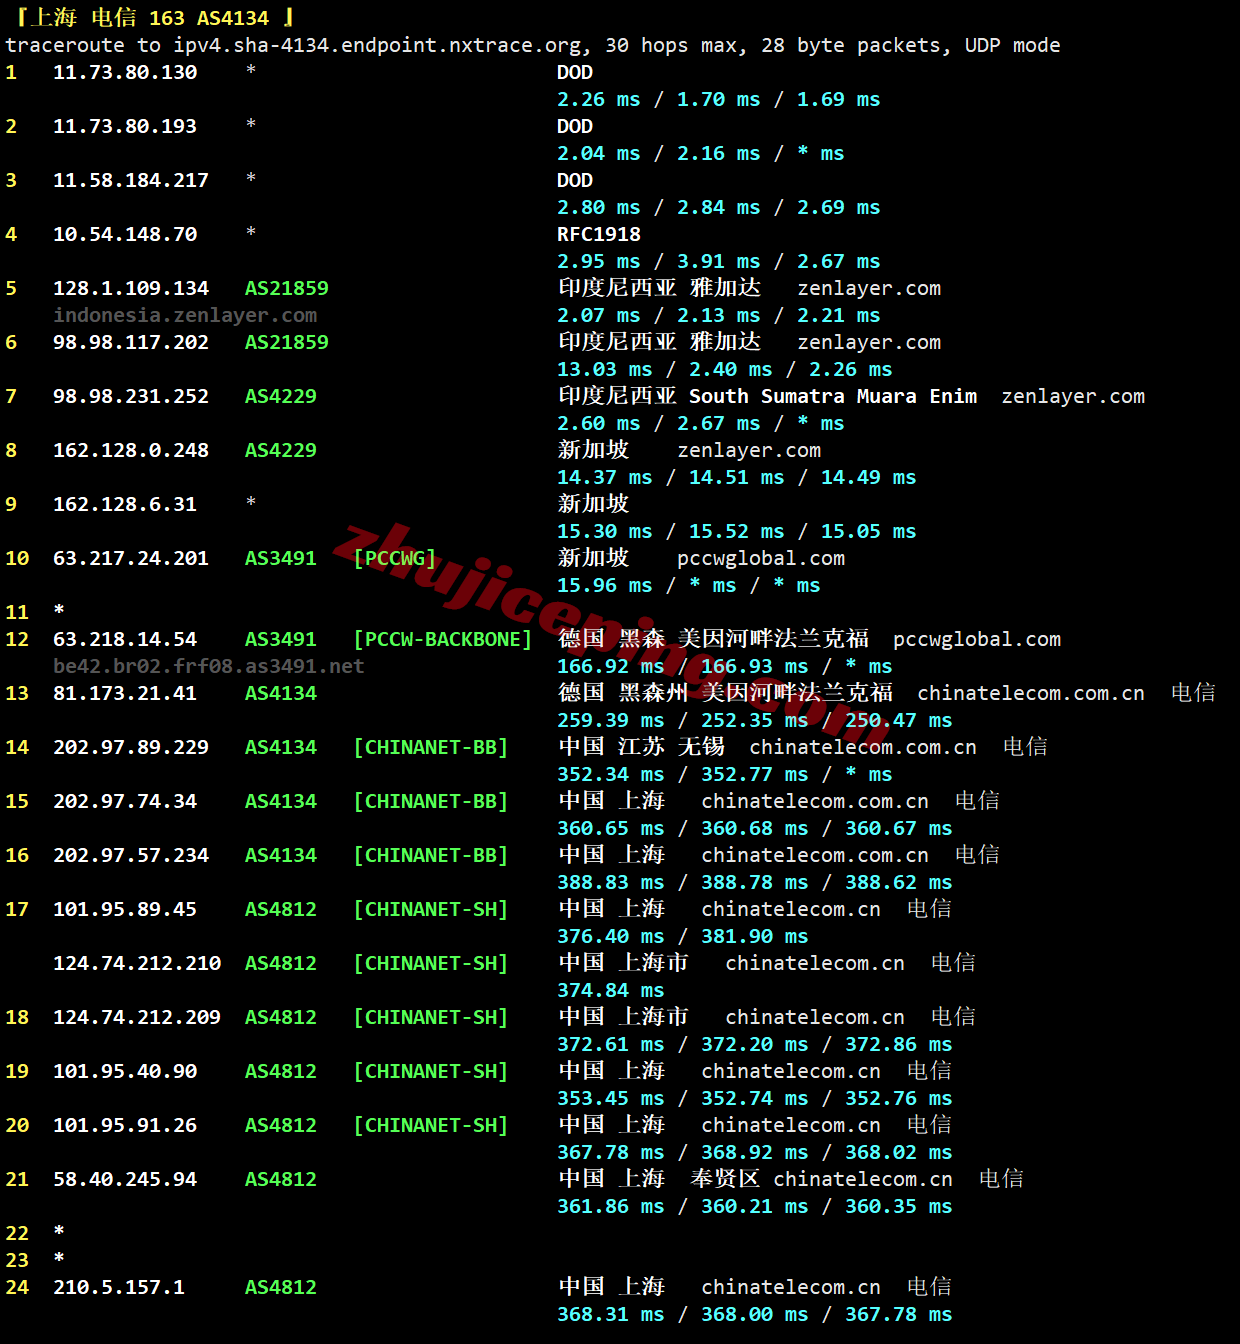The image size is (1240, 1344).
Task: Click the IP 10.54.148.70 at hop 4
Action: (x=125, y=234)
